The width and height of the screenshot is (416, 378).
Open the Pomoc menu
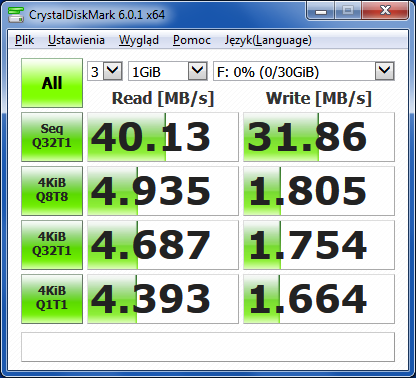192,40
